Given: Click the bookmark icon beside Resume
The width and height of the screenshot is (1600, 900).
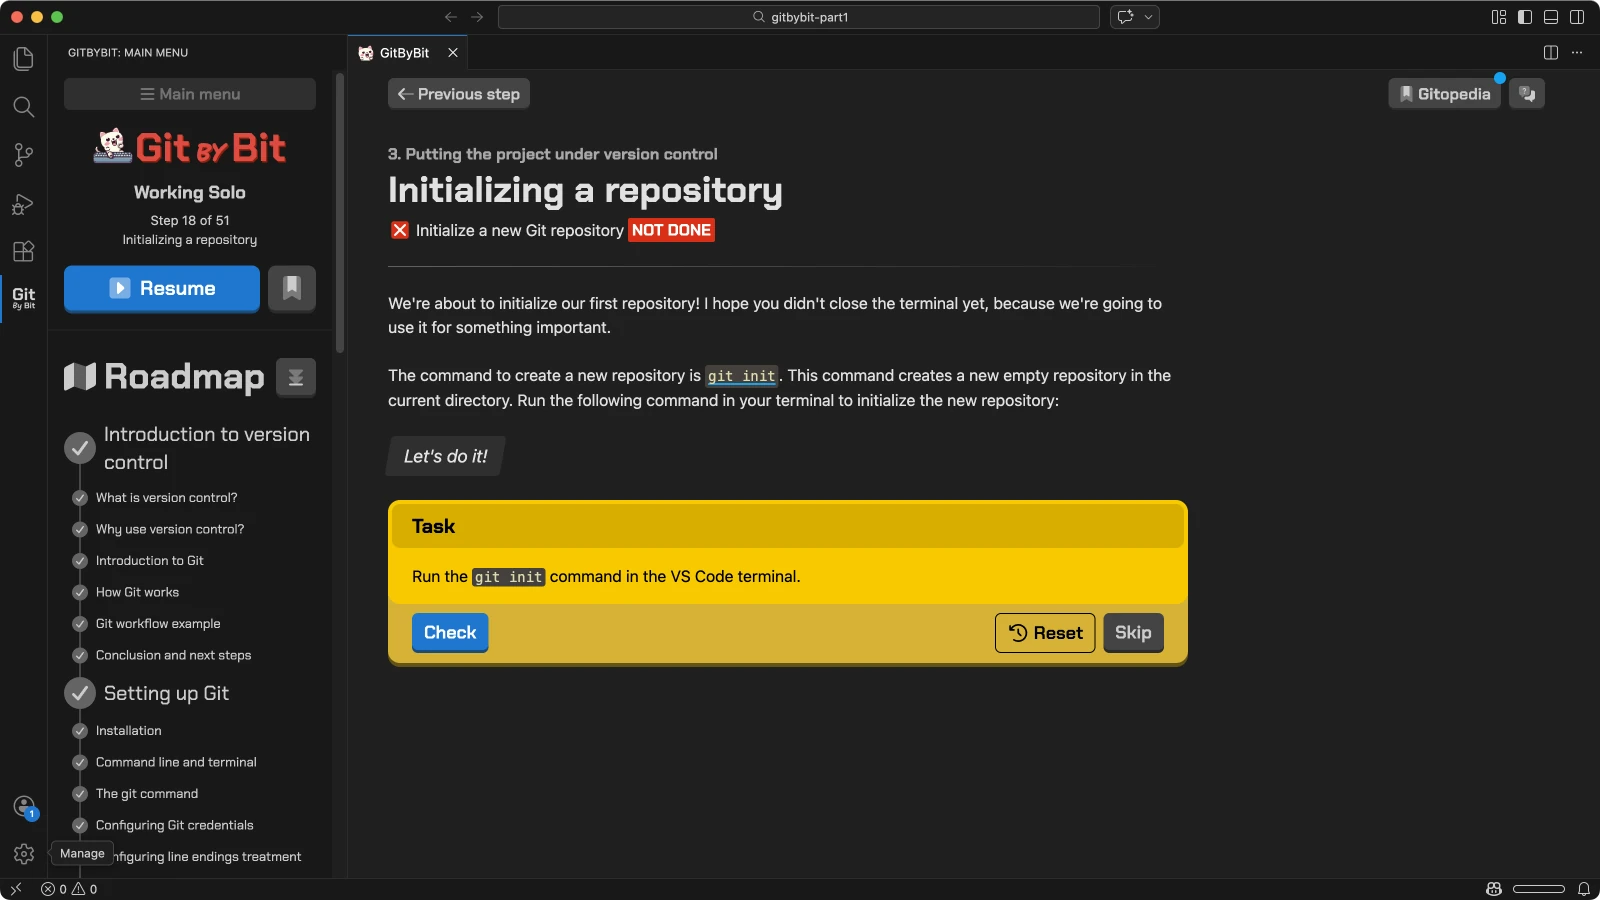Looking at the screenshot, I should click(292, 288).
